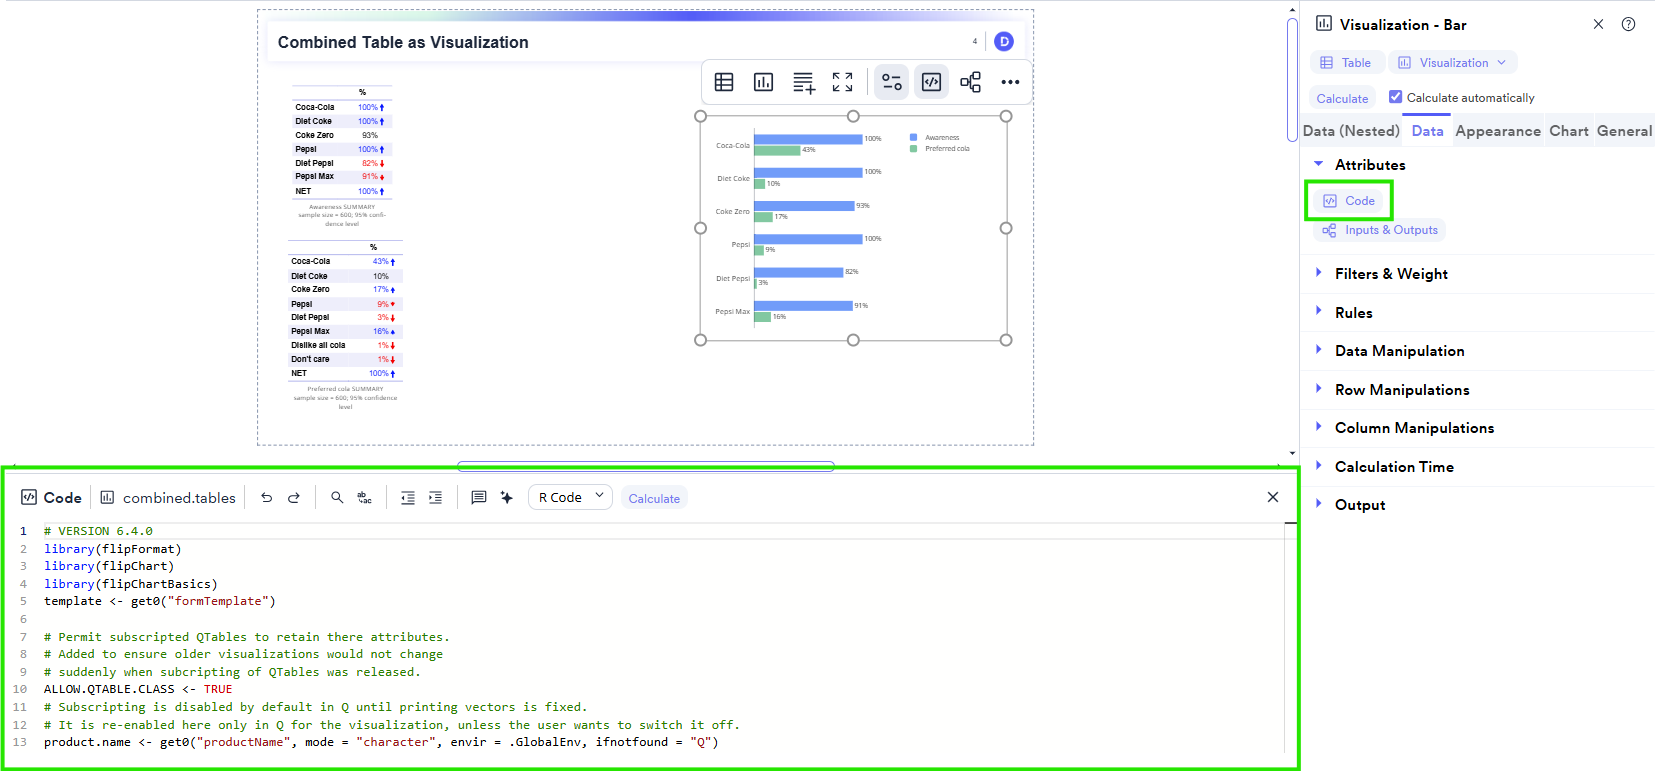Click the bottom-center resize handle of the chart
The image size is (1655, 771).
click(853, 340)
